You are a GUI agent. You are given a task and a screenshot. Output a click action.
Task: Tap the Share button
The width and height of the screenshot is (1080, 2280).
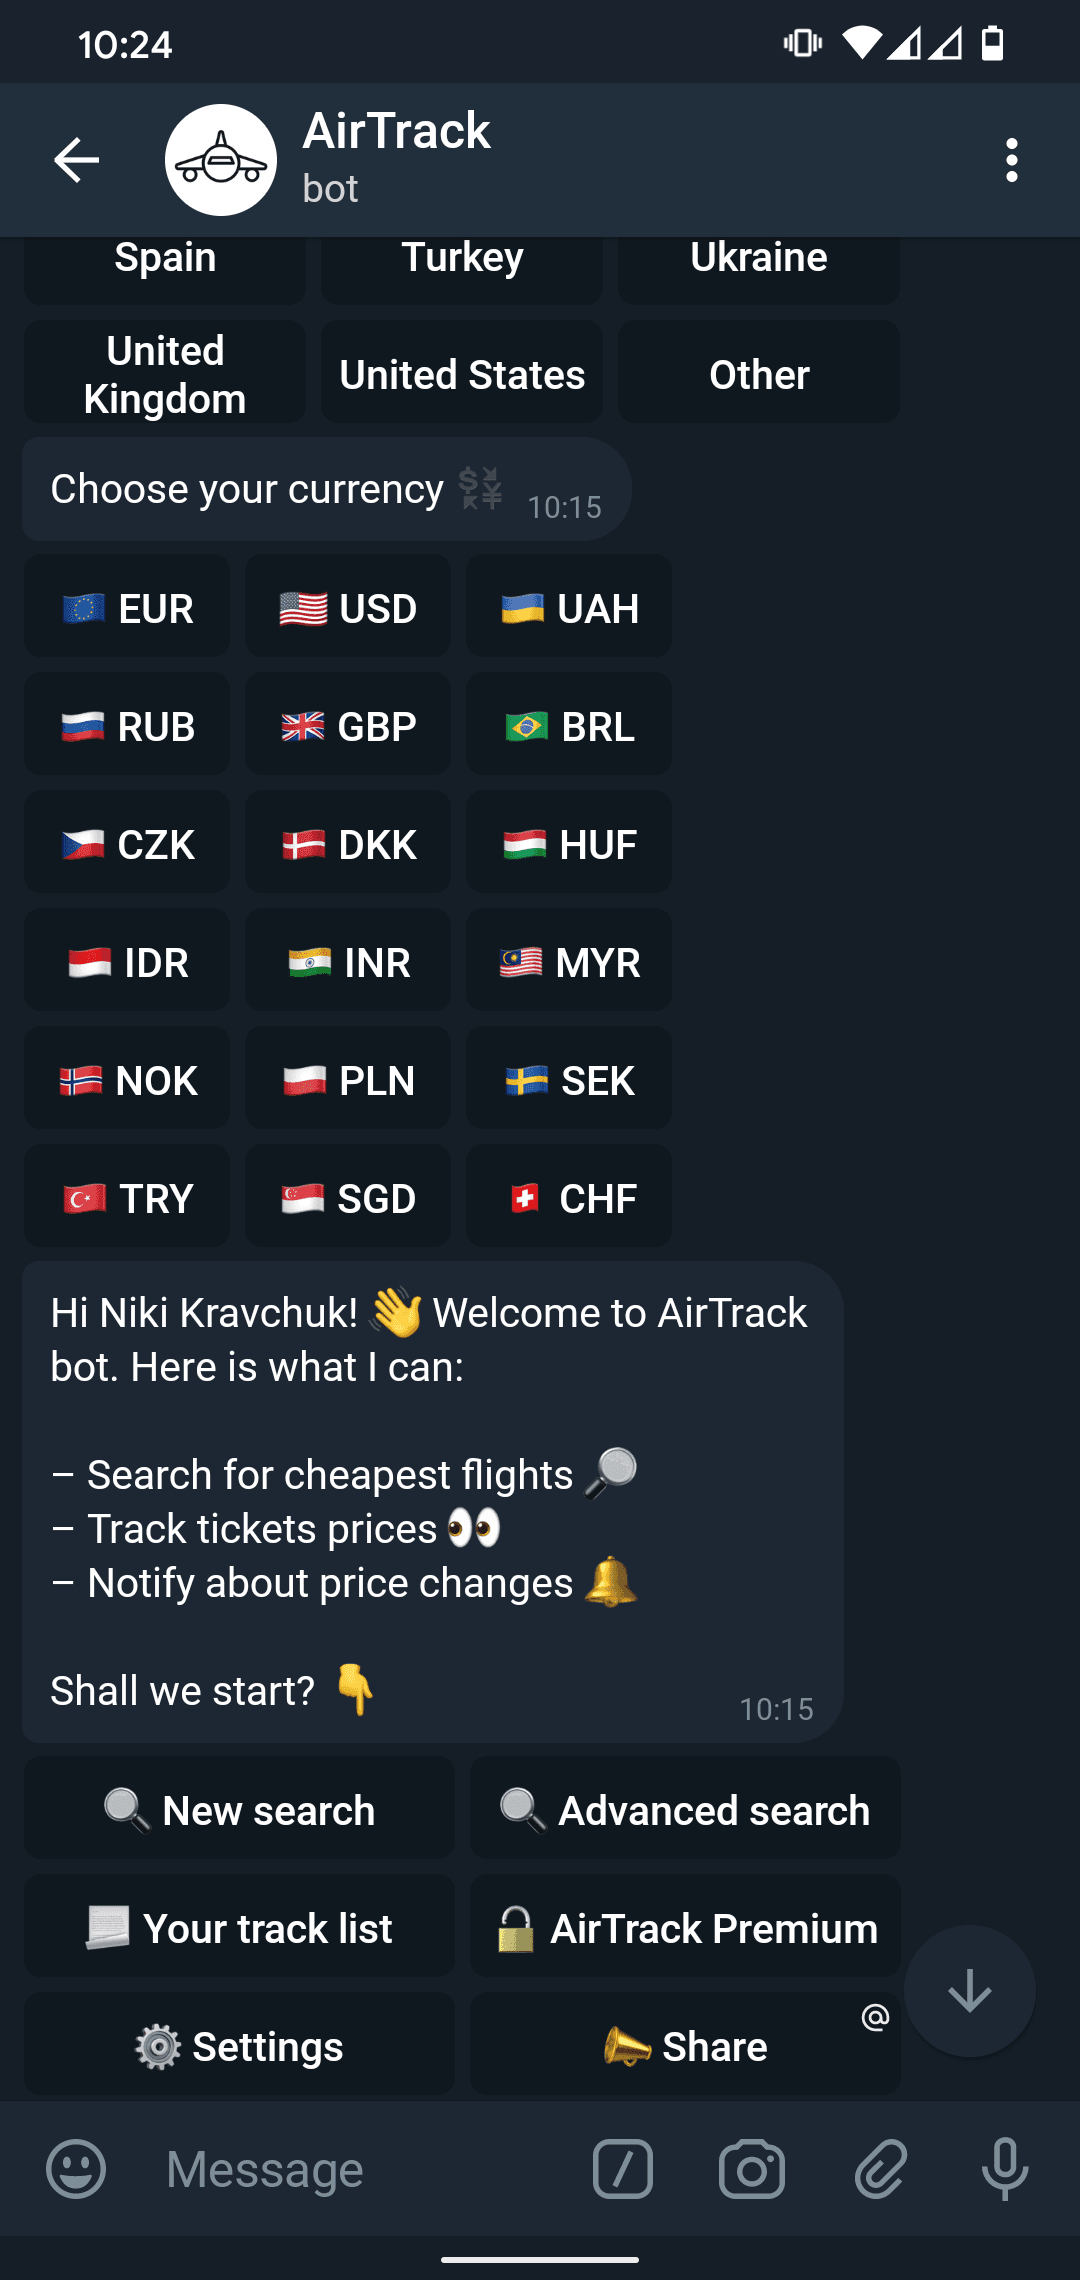(x=685, y=2045)
